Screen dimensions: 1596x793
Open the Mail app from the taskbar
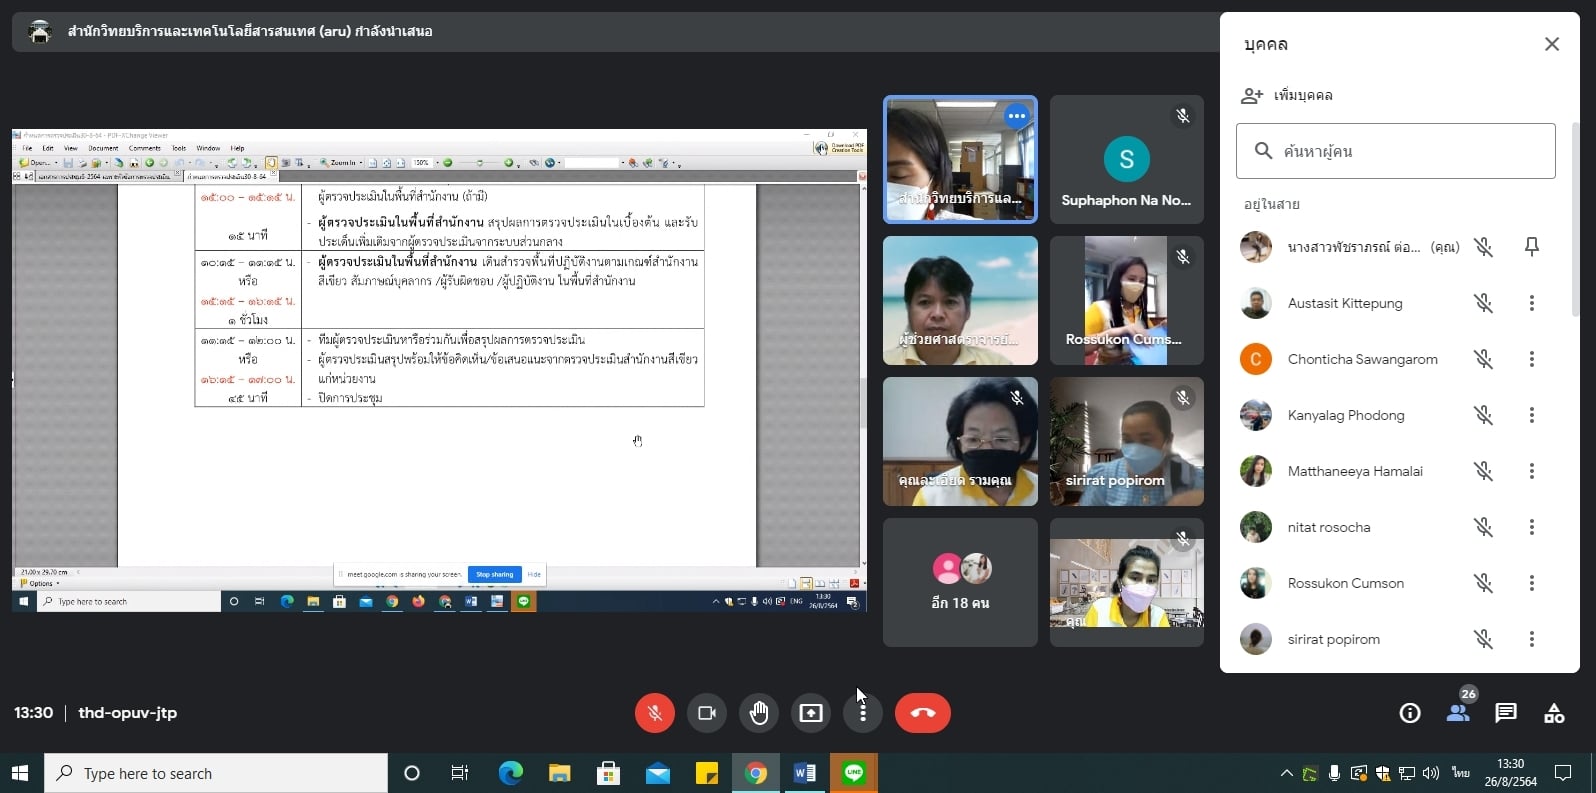pyautogui.click(x=657, y=773)
